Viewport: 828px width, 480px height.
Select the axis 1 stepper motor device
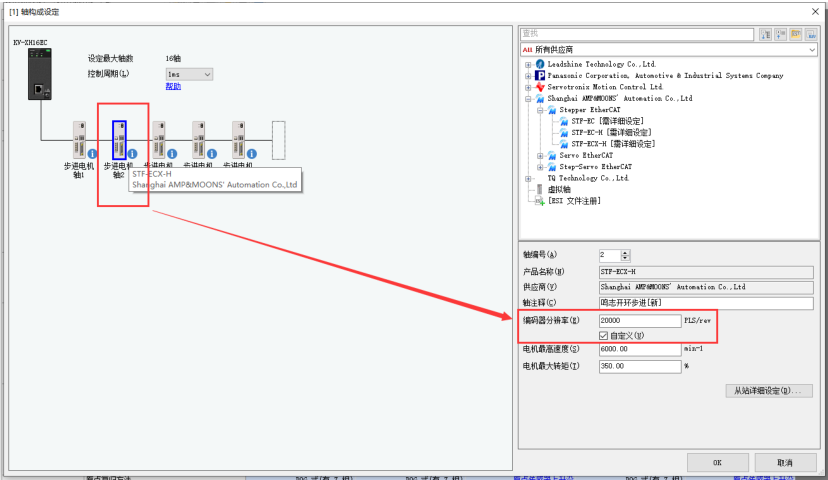(80, 138)
